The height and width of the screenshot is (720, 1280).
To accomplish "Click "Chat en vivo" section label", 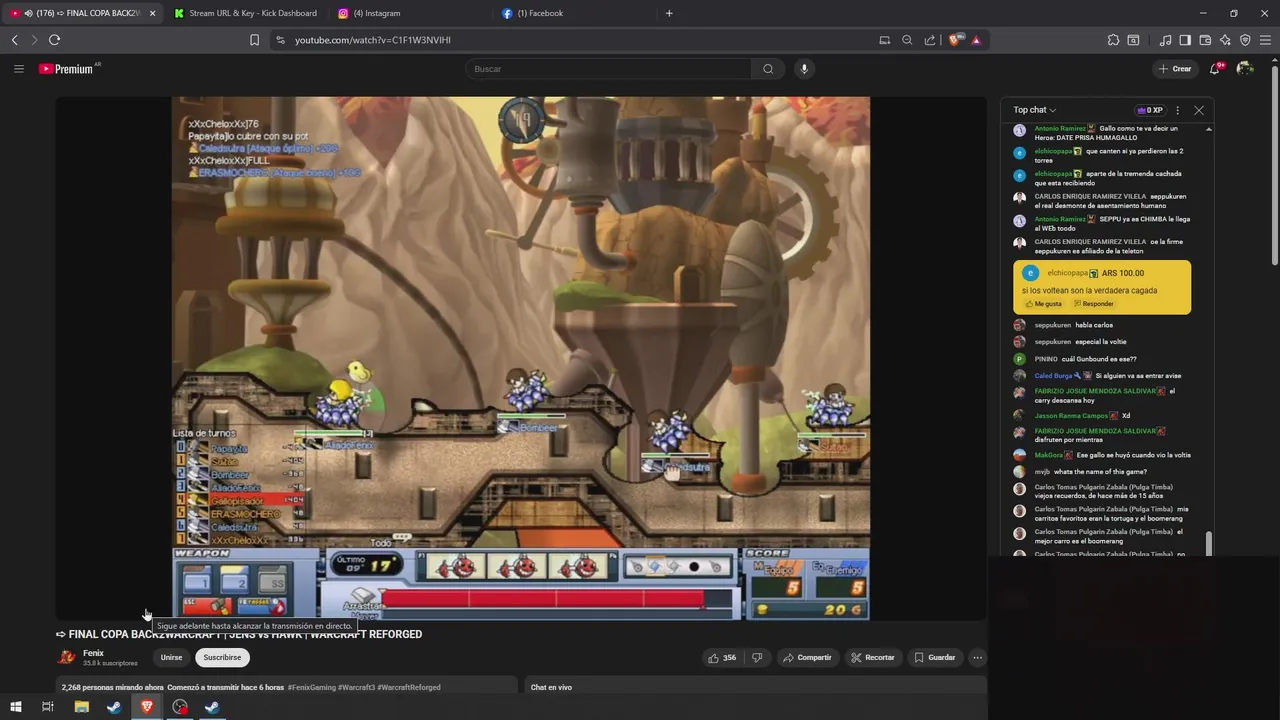I will click(551, 687).
